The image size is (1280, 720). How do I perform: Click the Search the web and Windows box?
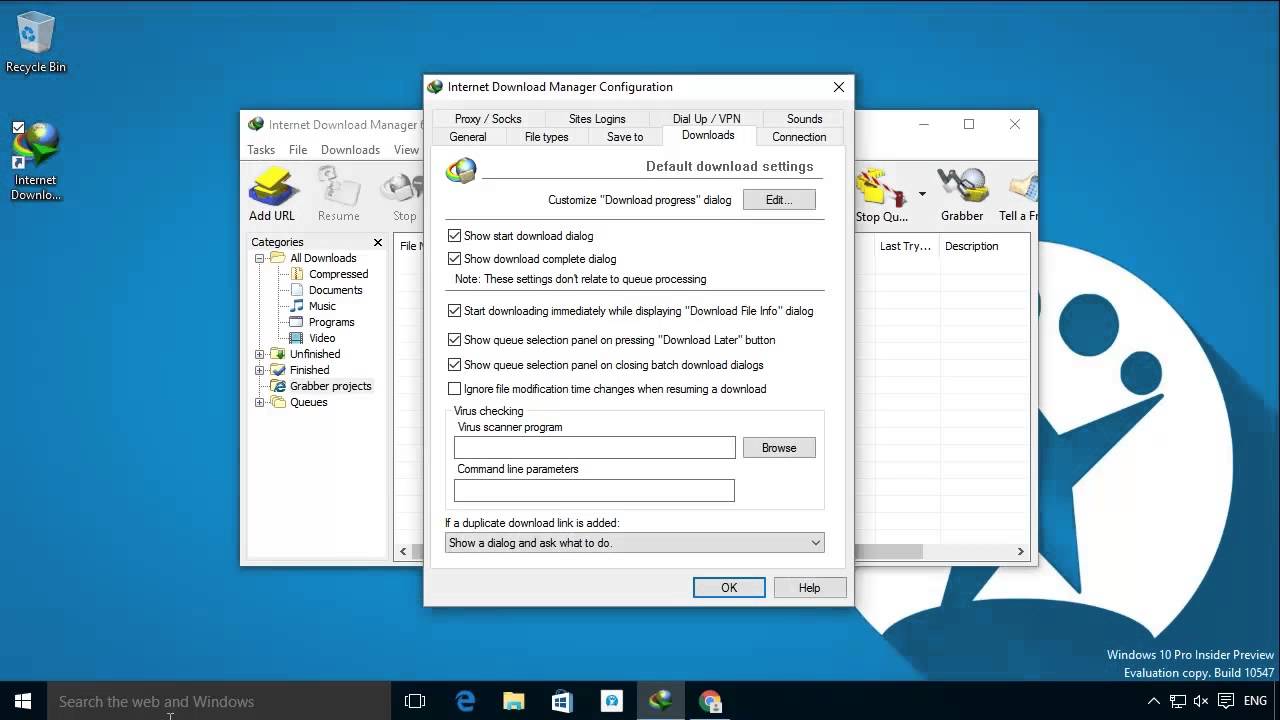pyautogui.click(x=219, y=701)
